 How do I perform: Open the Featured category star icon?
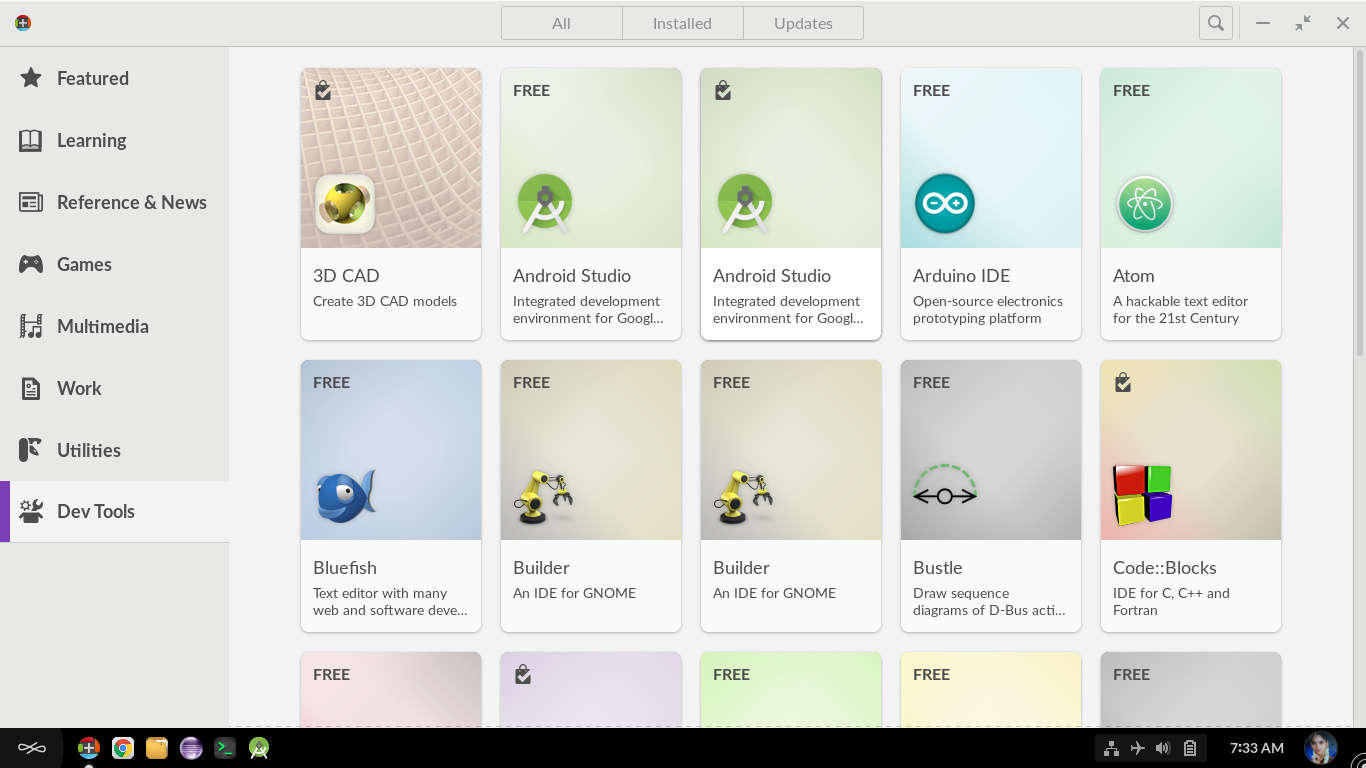[x=31, y=78]
